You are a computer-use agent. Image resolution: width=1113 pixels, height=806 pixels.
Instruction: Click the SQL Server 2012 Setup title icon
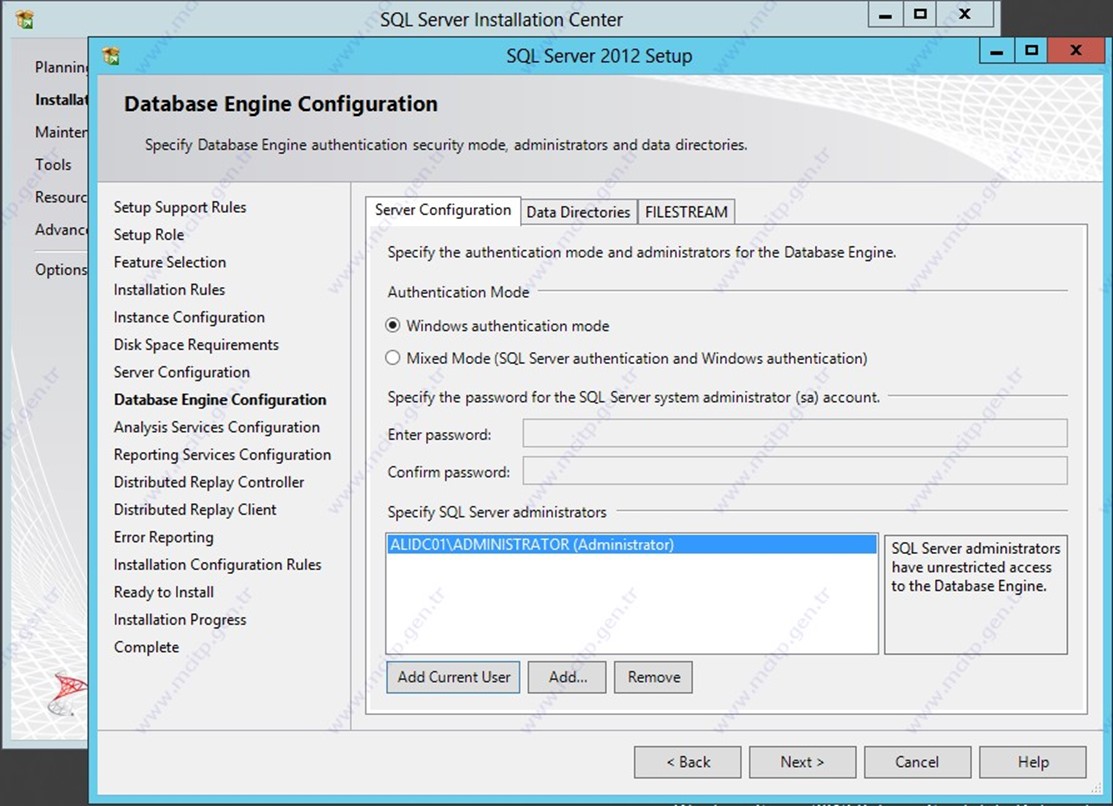tap(111, 55)
